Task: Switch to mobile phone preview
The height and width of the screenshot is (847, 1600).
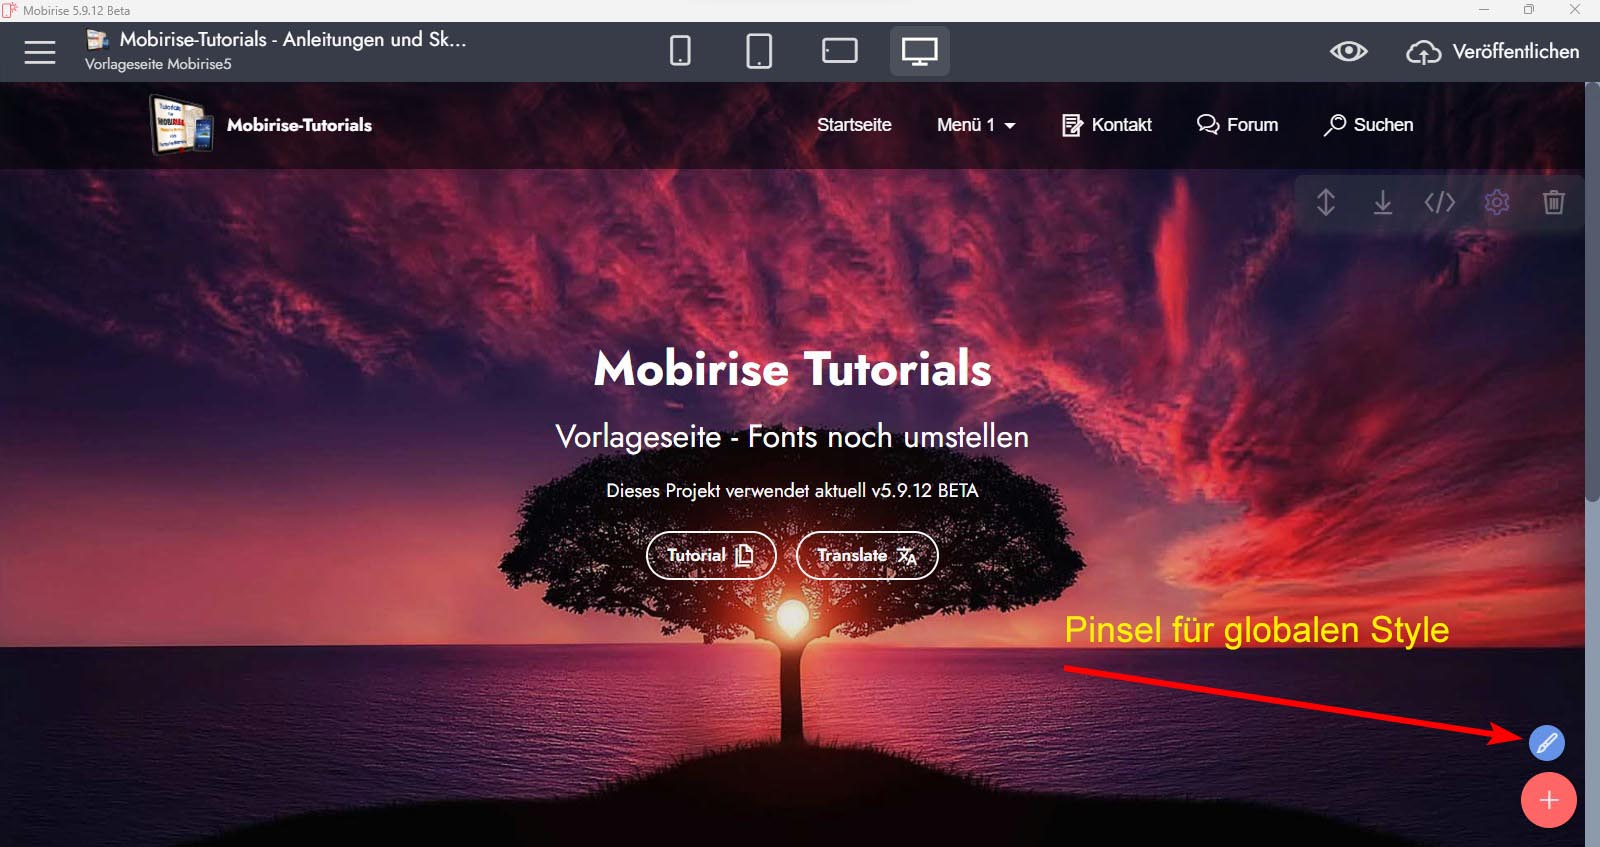Action: 680,51
